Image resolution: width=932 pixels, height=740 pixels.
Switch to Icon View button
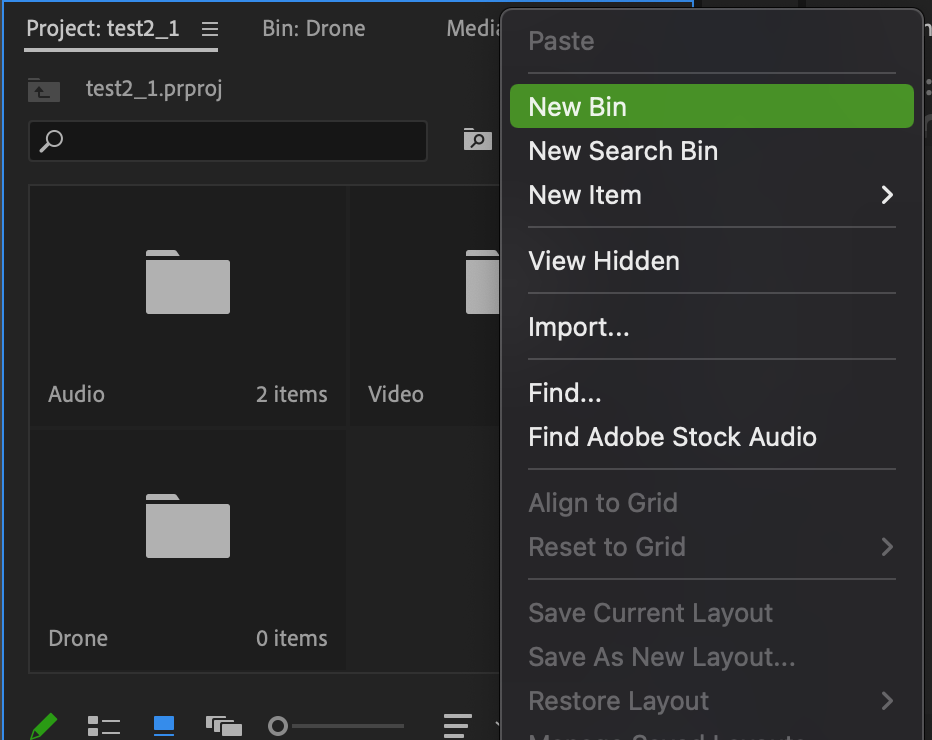(164, 724)
